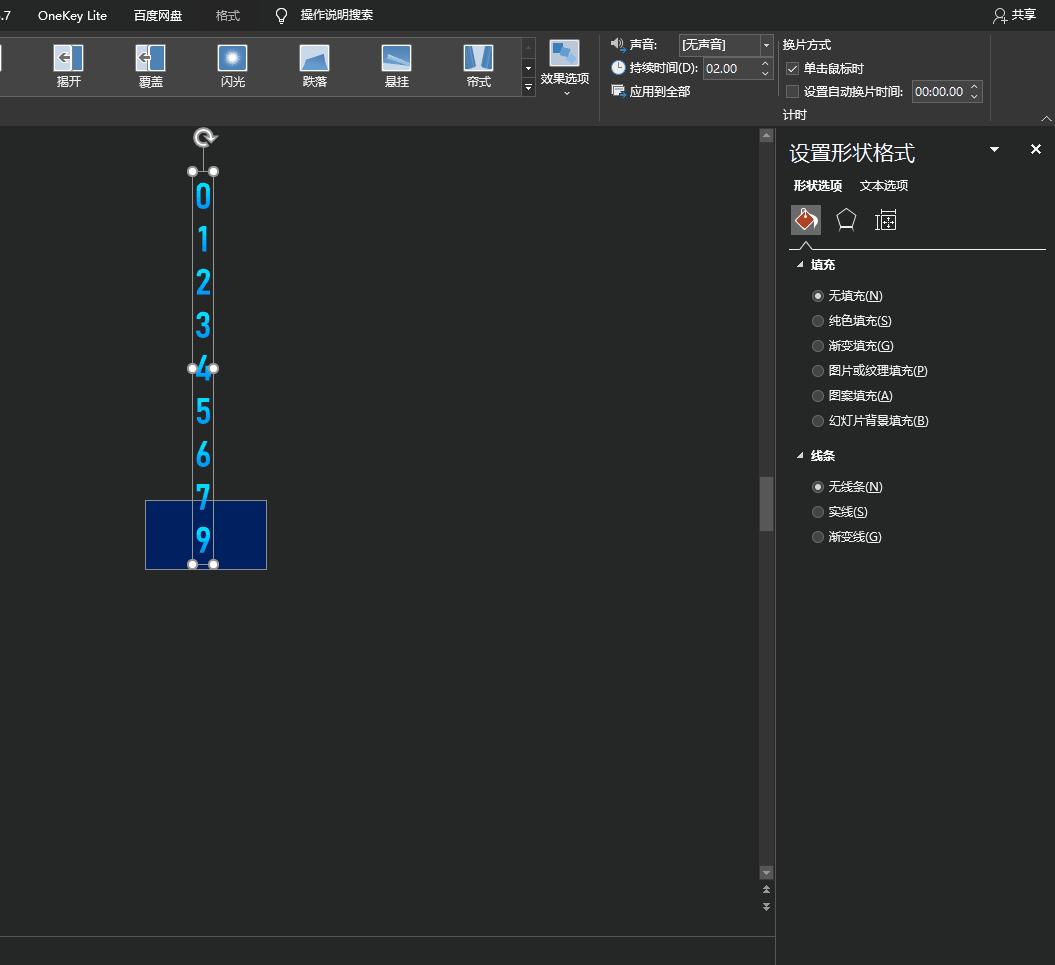Apply the 覆盖 transition effect
This screenshot has height=965, width=1055.
150,66
